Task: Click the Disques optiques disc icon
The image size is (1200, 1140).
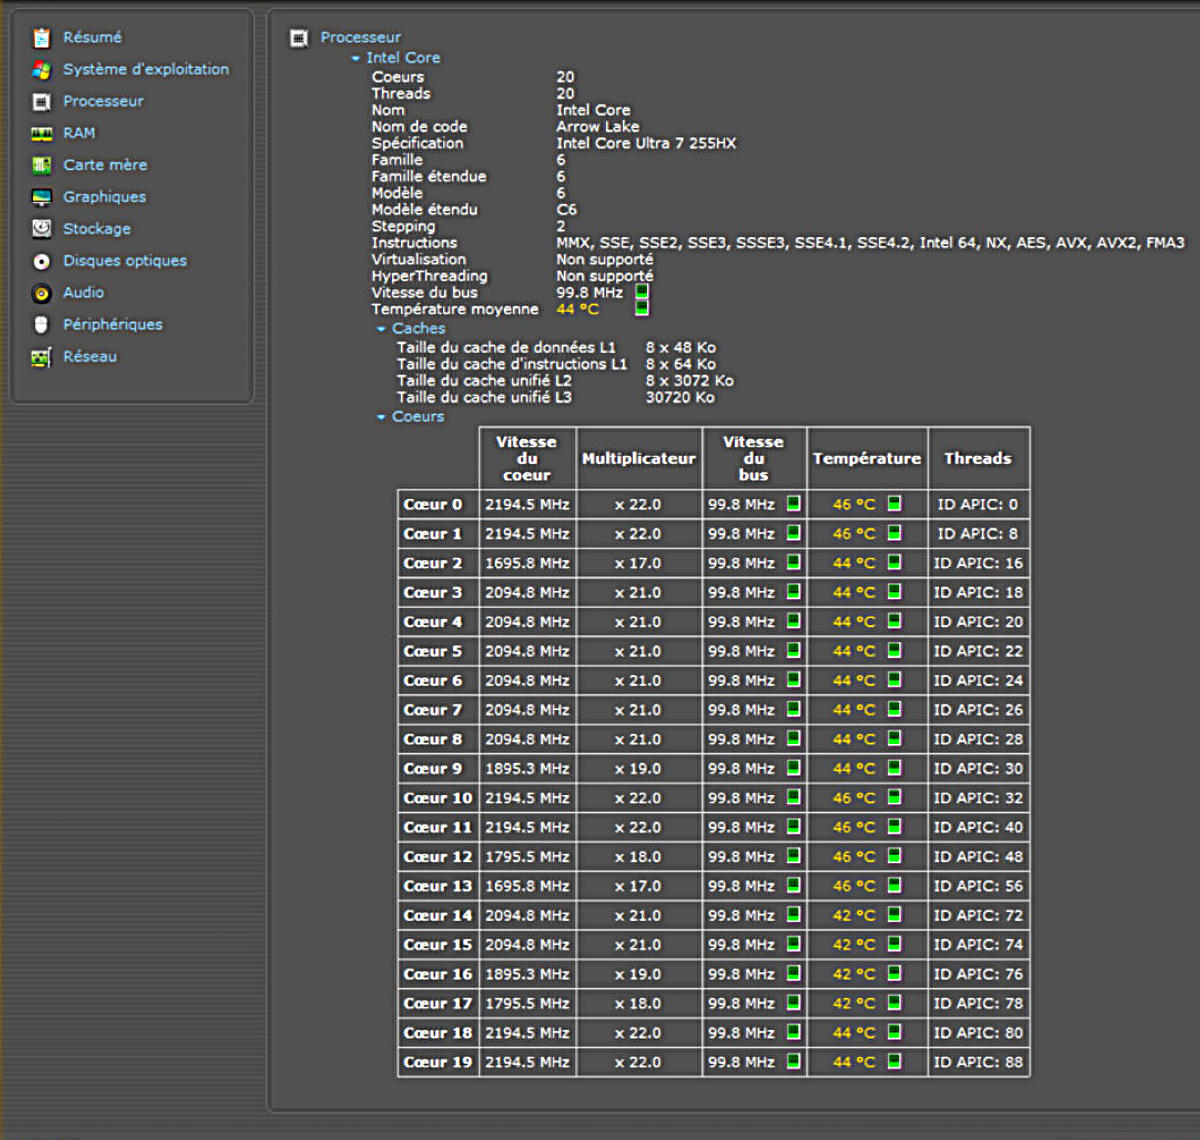Action: 41,261
